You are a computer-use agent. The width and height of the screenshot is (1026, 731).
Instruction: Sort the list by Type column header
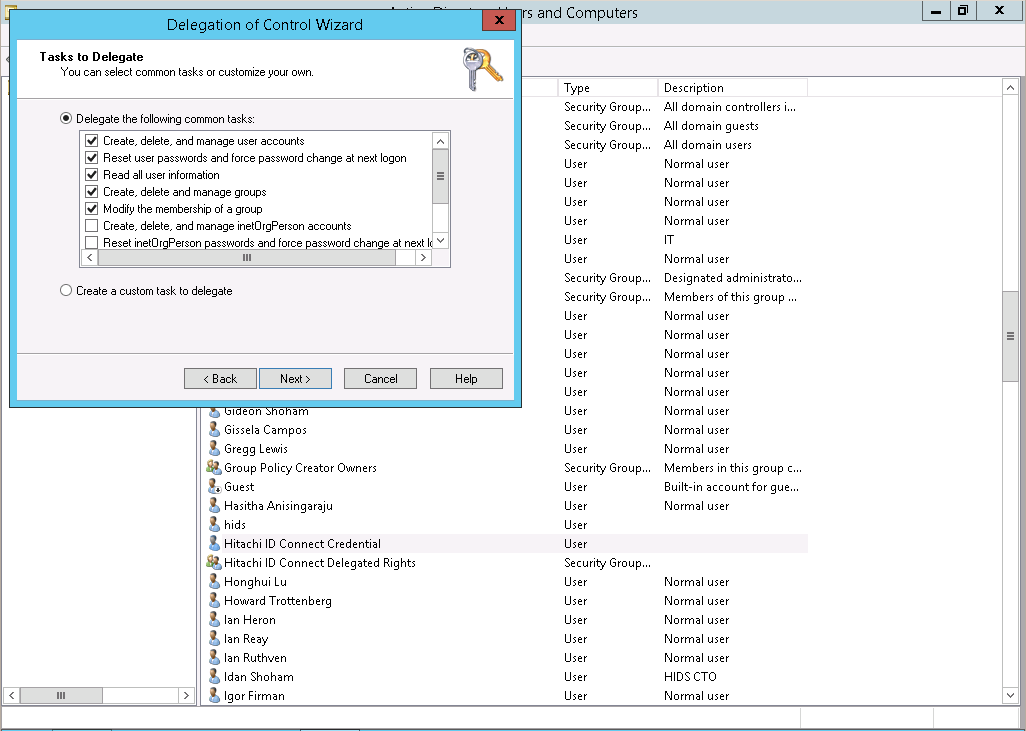(x=607, y=88)
